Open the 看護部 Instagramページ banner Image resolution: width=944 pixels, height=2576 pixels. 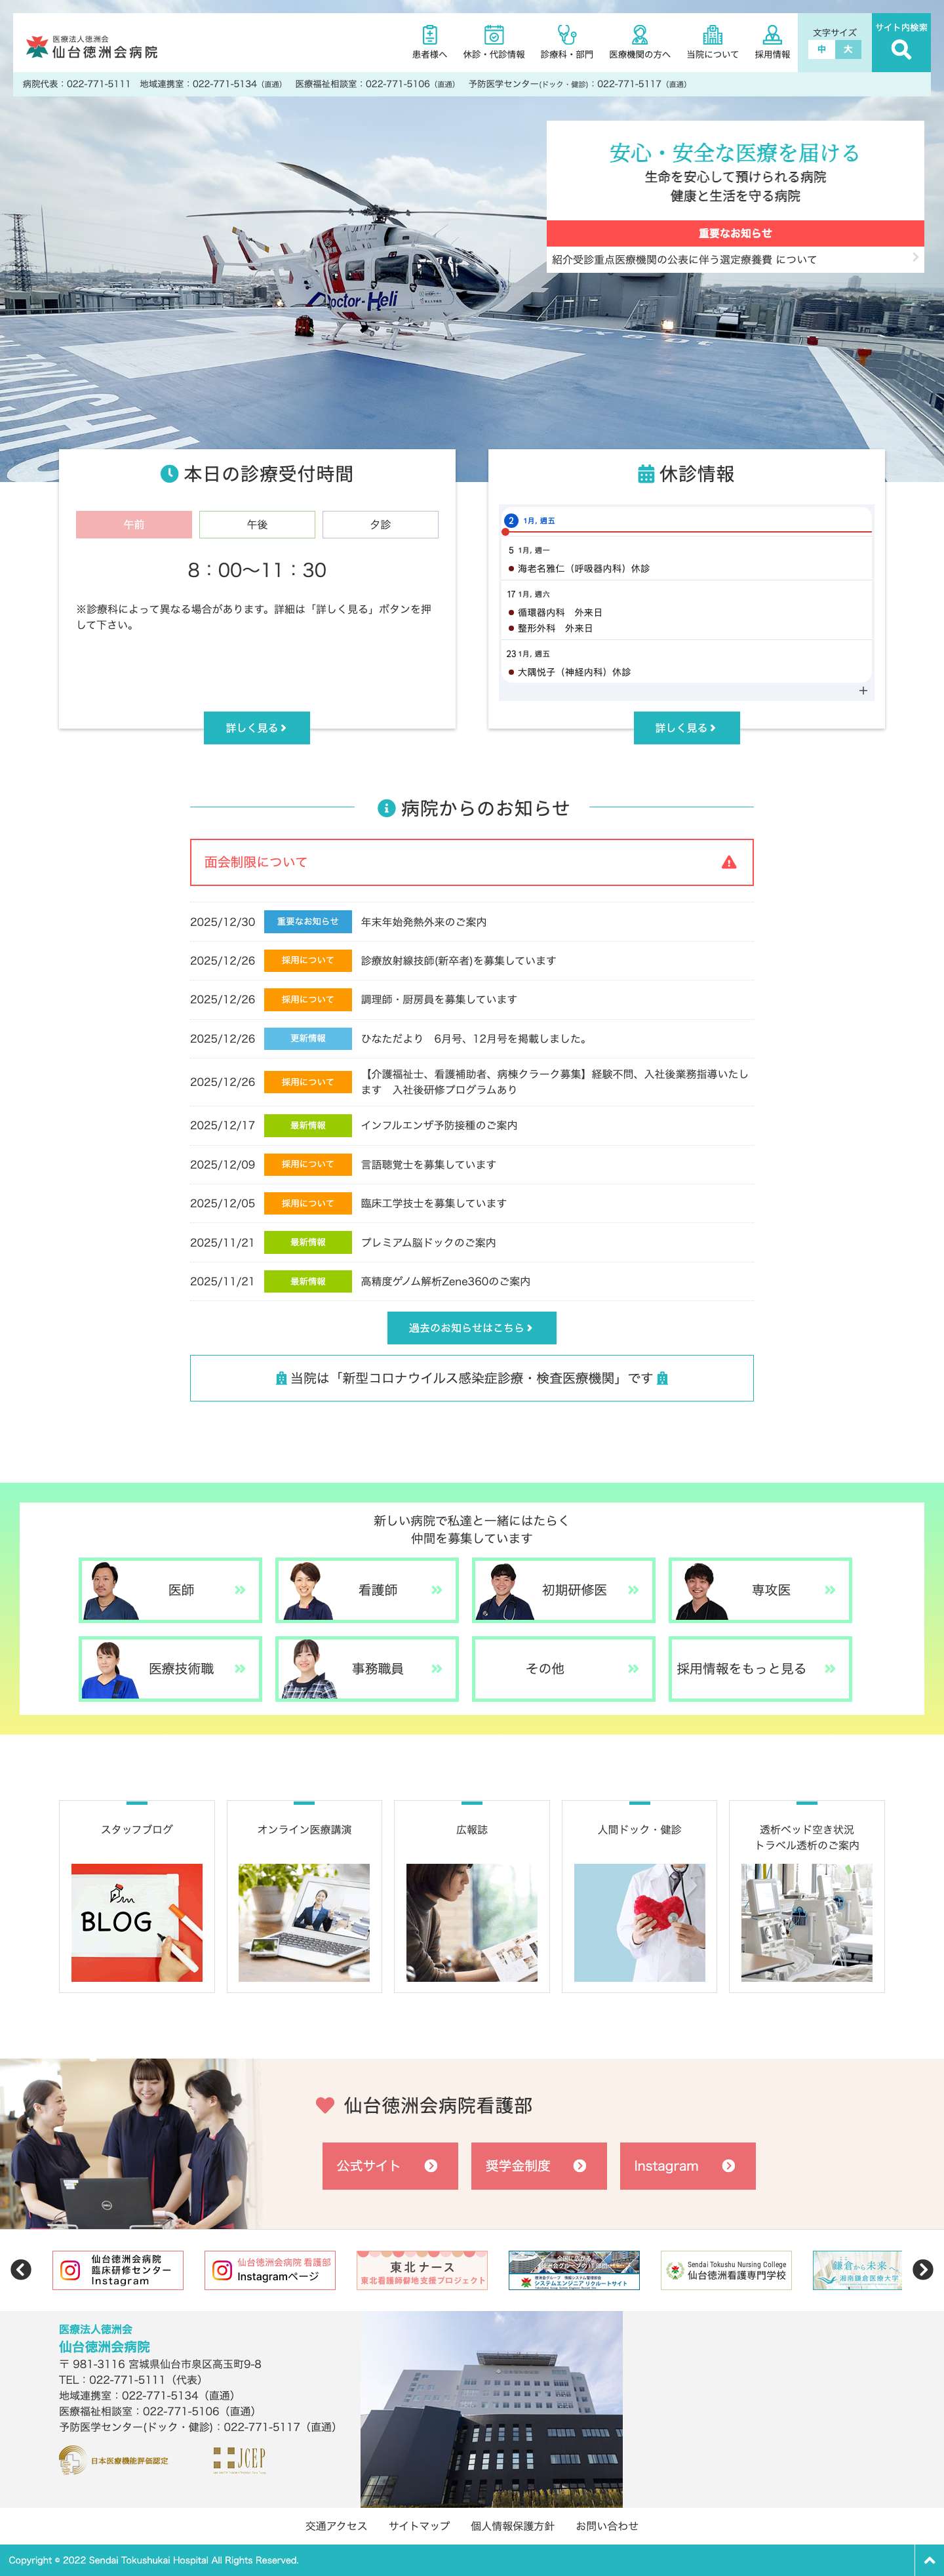coord(271,2270)
